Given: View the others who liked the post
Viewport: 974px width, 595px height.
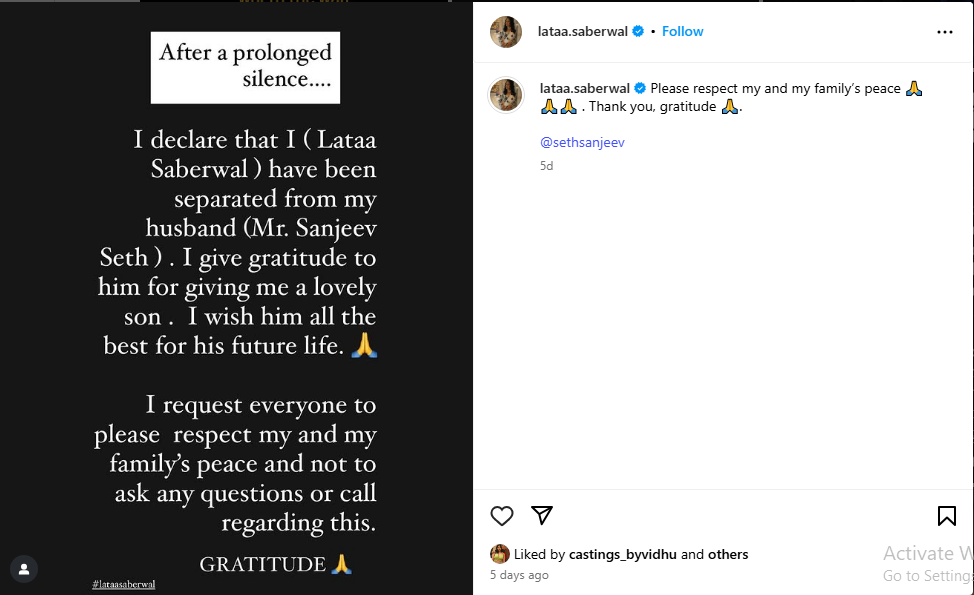Looking at the screenshot, I should coord(728,554).
